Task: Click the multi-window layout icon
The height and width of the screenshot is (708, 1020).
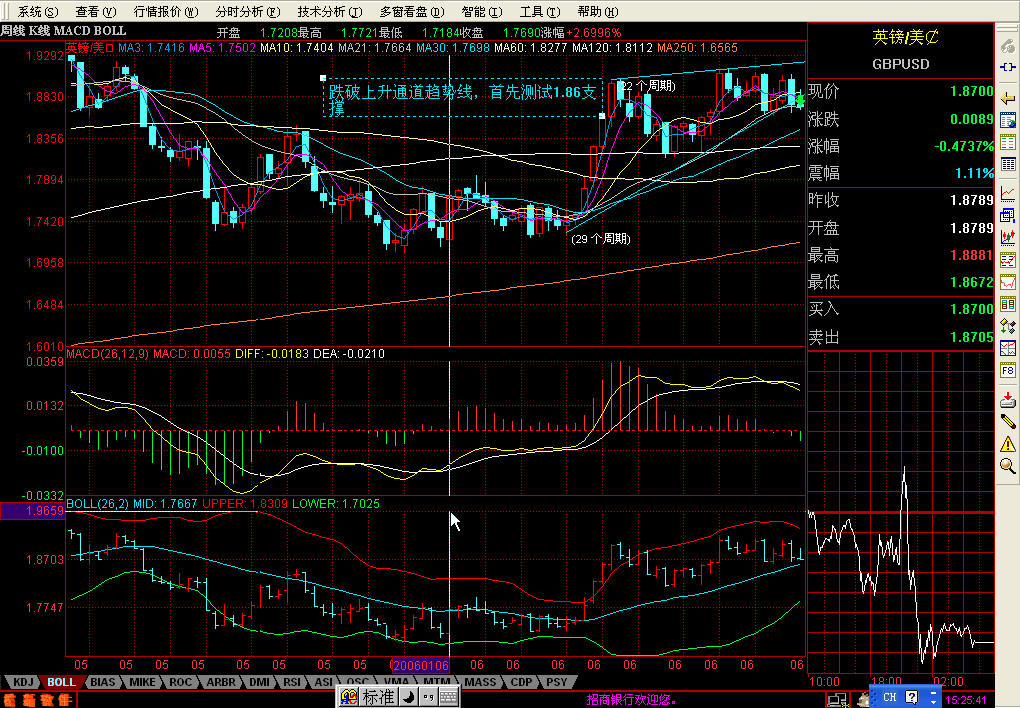Action: [1008, 215]
